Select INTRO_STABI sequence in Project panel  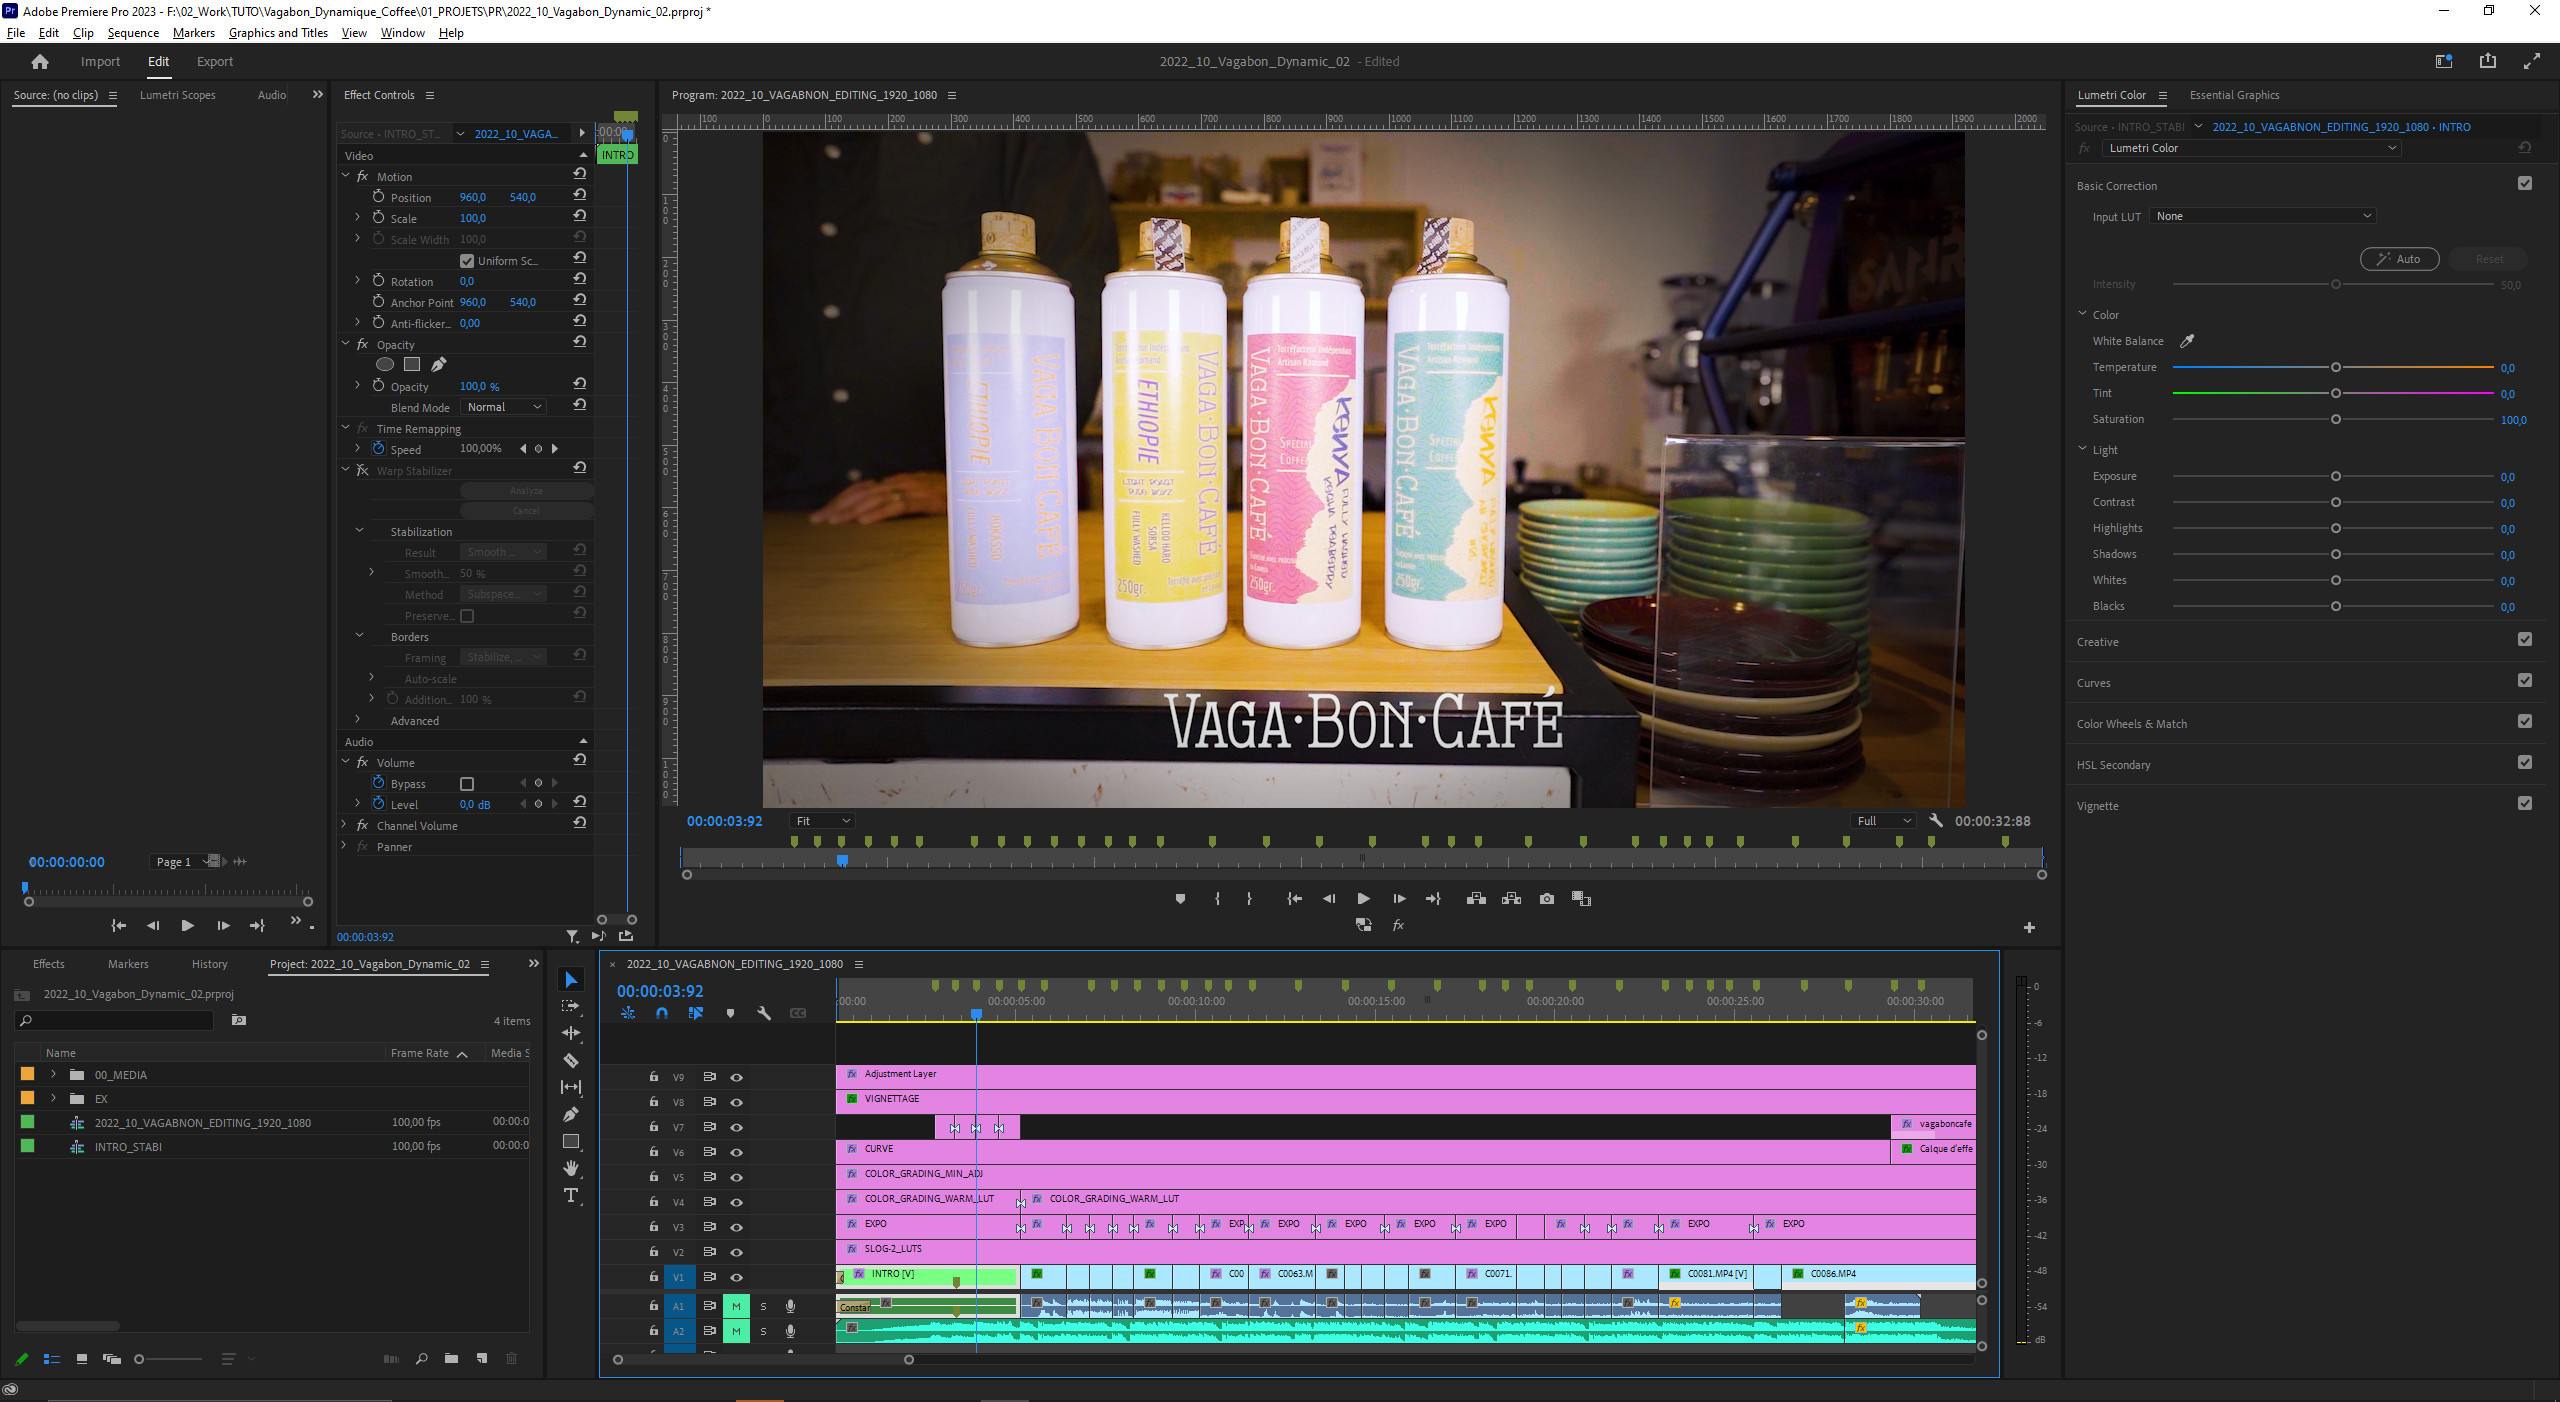point(128,1147)
